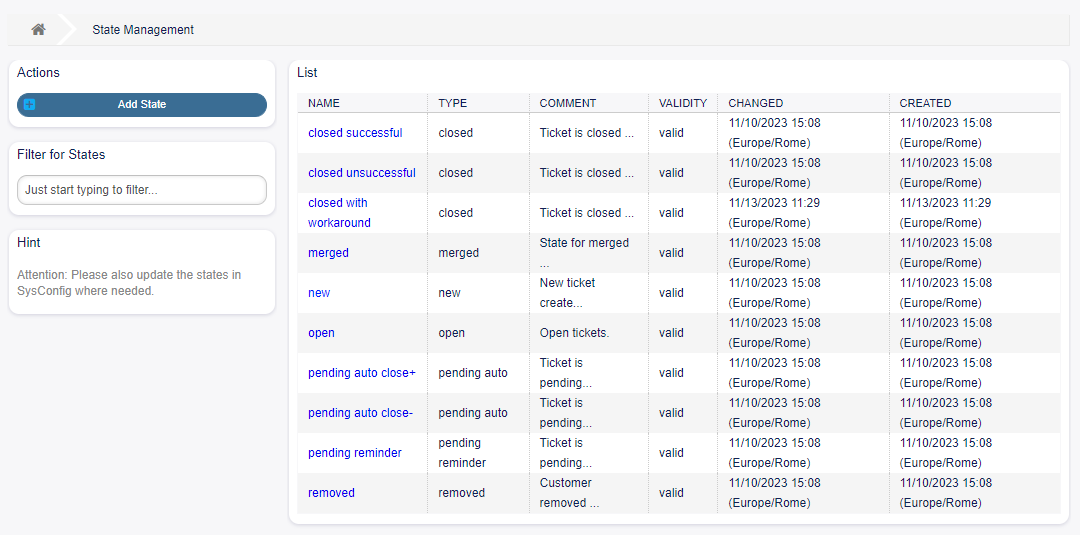Sort list by NAME column header
The width and height of the screenshot is (1080, 535).
(x=324, y=103)
